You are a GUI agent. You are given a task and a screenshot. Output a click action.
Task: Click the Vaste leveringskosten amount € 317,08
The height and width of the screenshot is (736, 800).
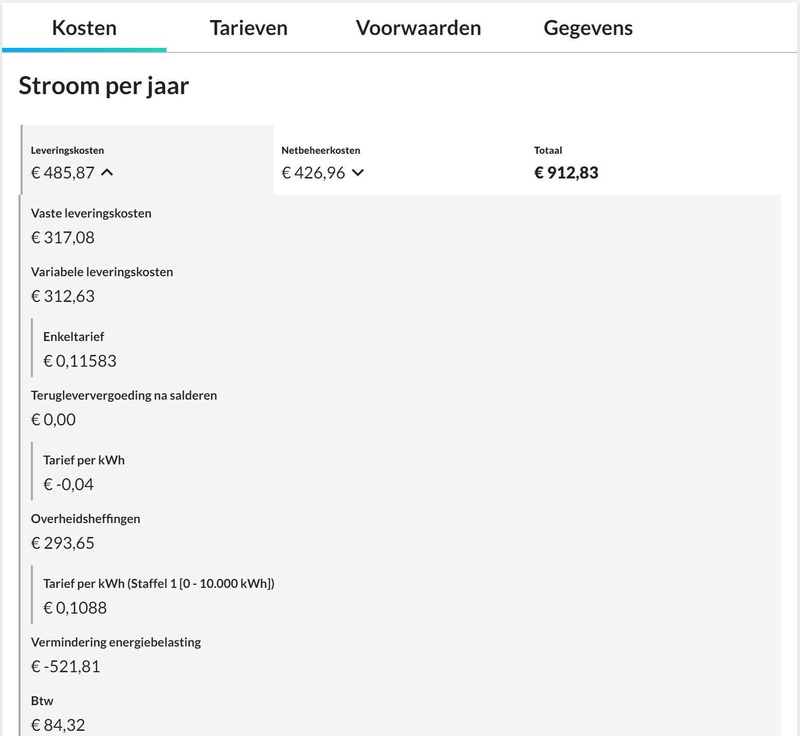pyautogui.click(x=63, y=238)
